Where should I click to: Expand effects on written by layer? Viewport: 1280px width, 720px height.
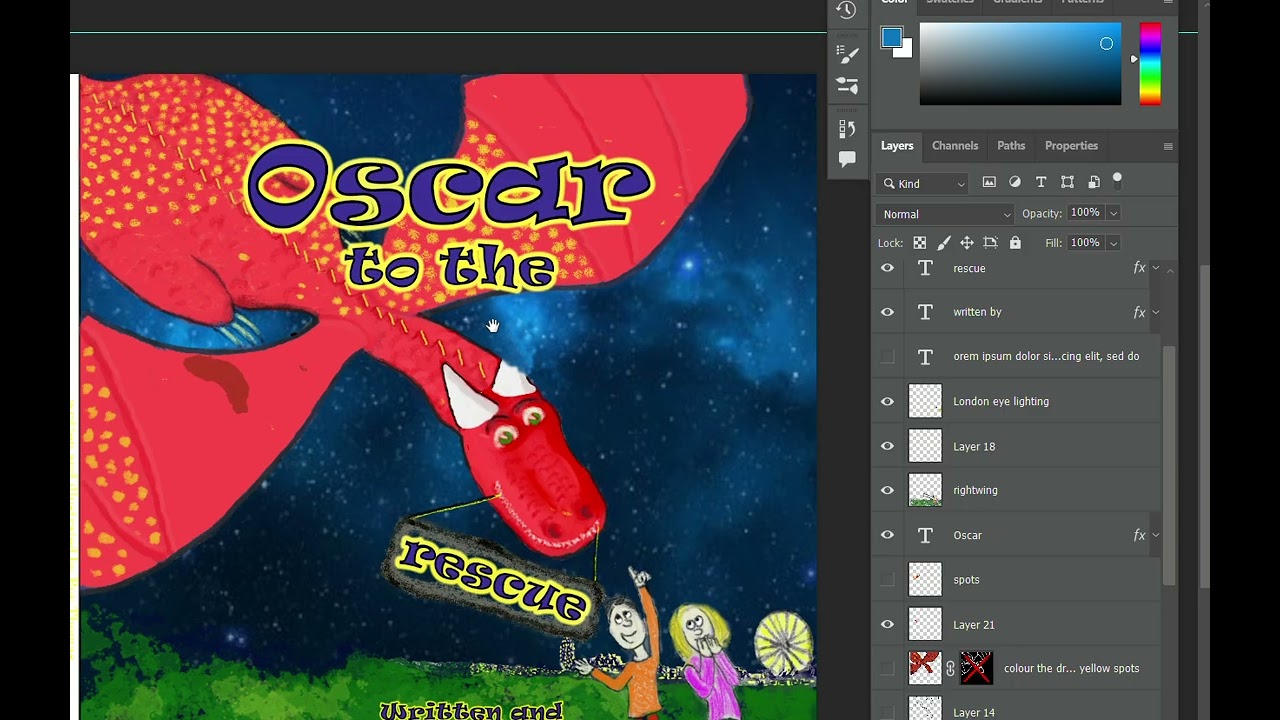coord(1156,312)
